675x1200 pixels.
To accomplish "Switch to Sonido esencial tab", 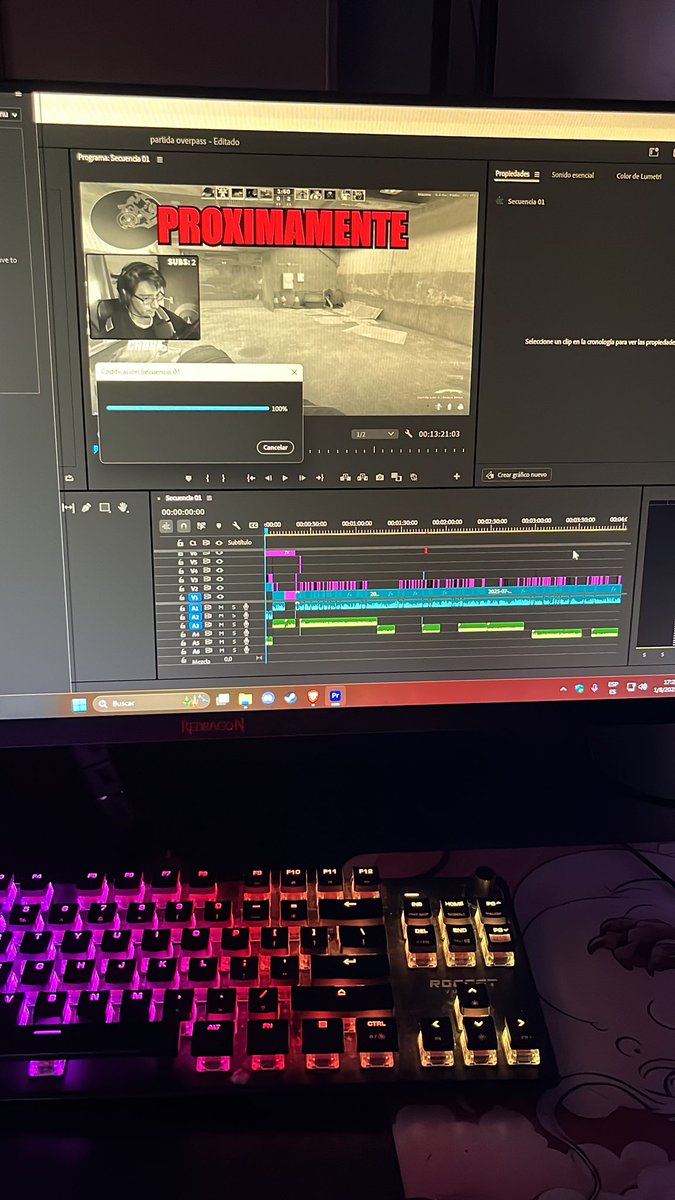I will 573,175.
